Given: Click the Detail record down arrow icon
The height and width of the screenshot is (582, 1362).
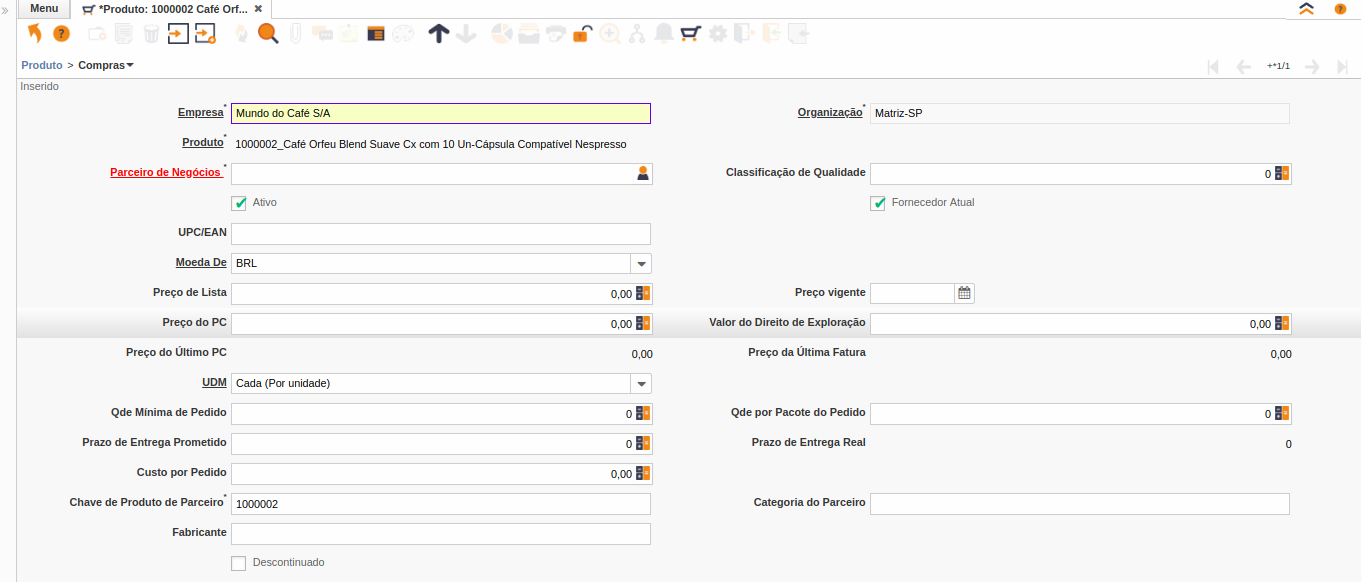Looking at the screenshot, I should click(x=465, y=33).
